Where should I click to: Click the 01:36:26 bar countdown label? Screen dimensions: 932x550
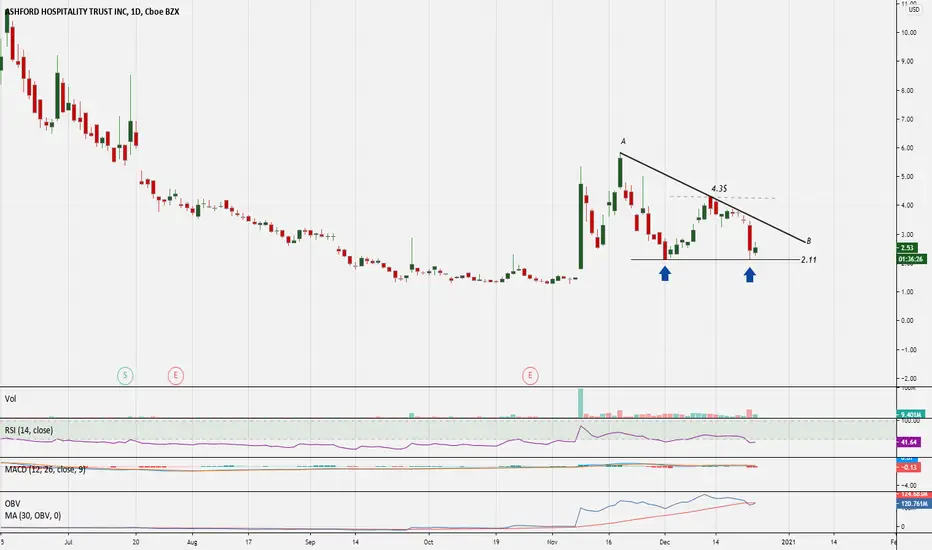coord(910,259)
